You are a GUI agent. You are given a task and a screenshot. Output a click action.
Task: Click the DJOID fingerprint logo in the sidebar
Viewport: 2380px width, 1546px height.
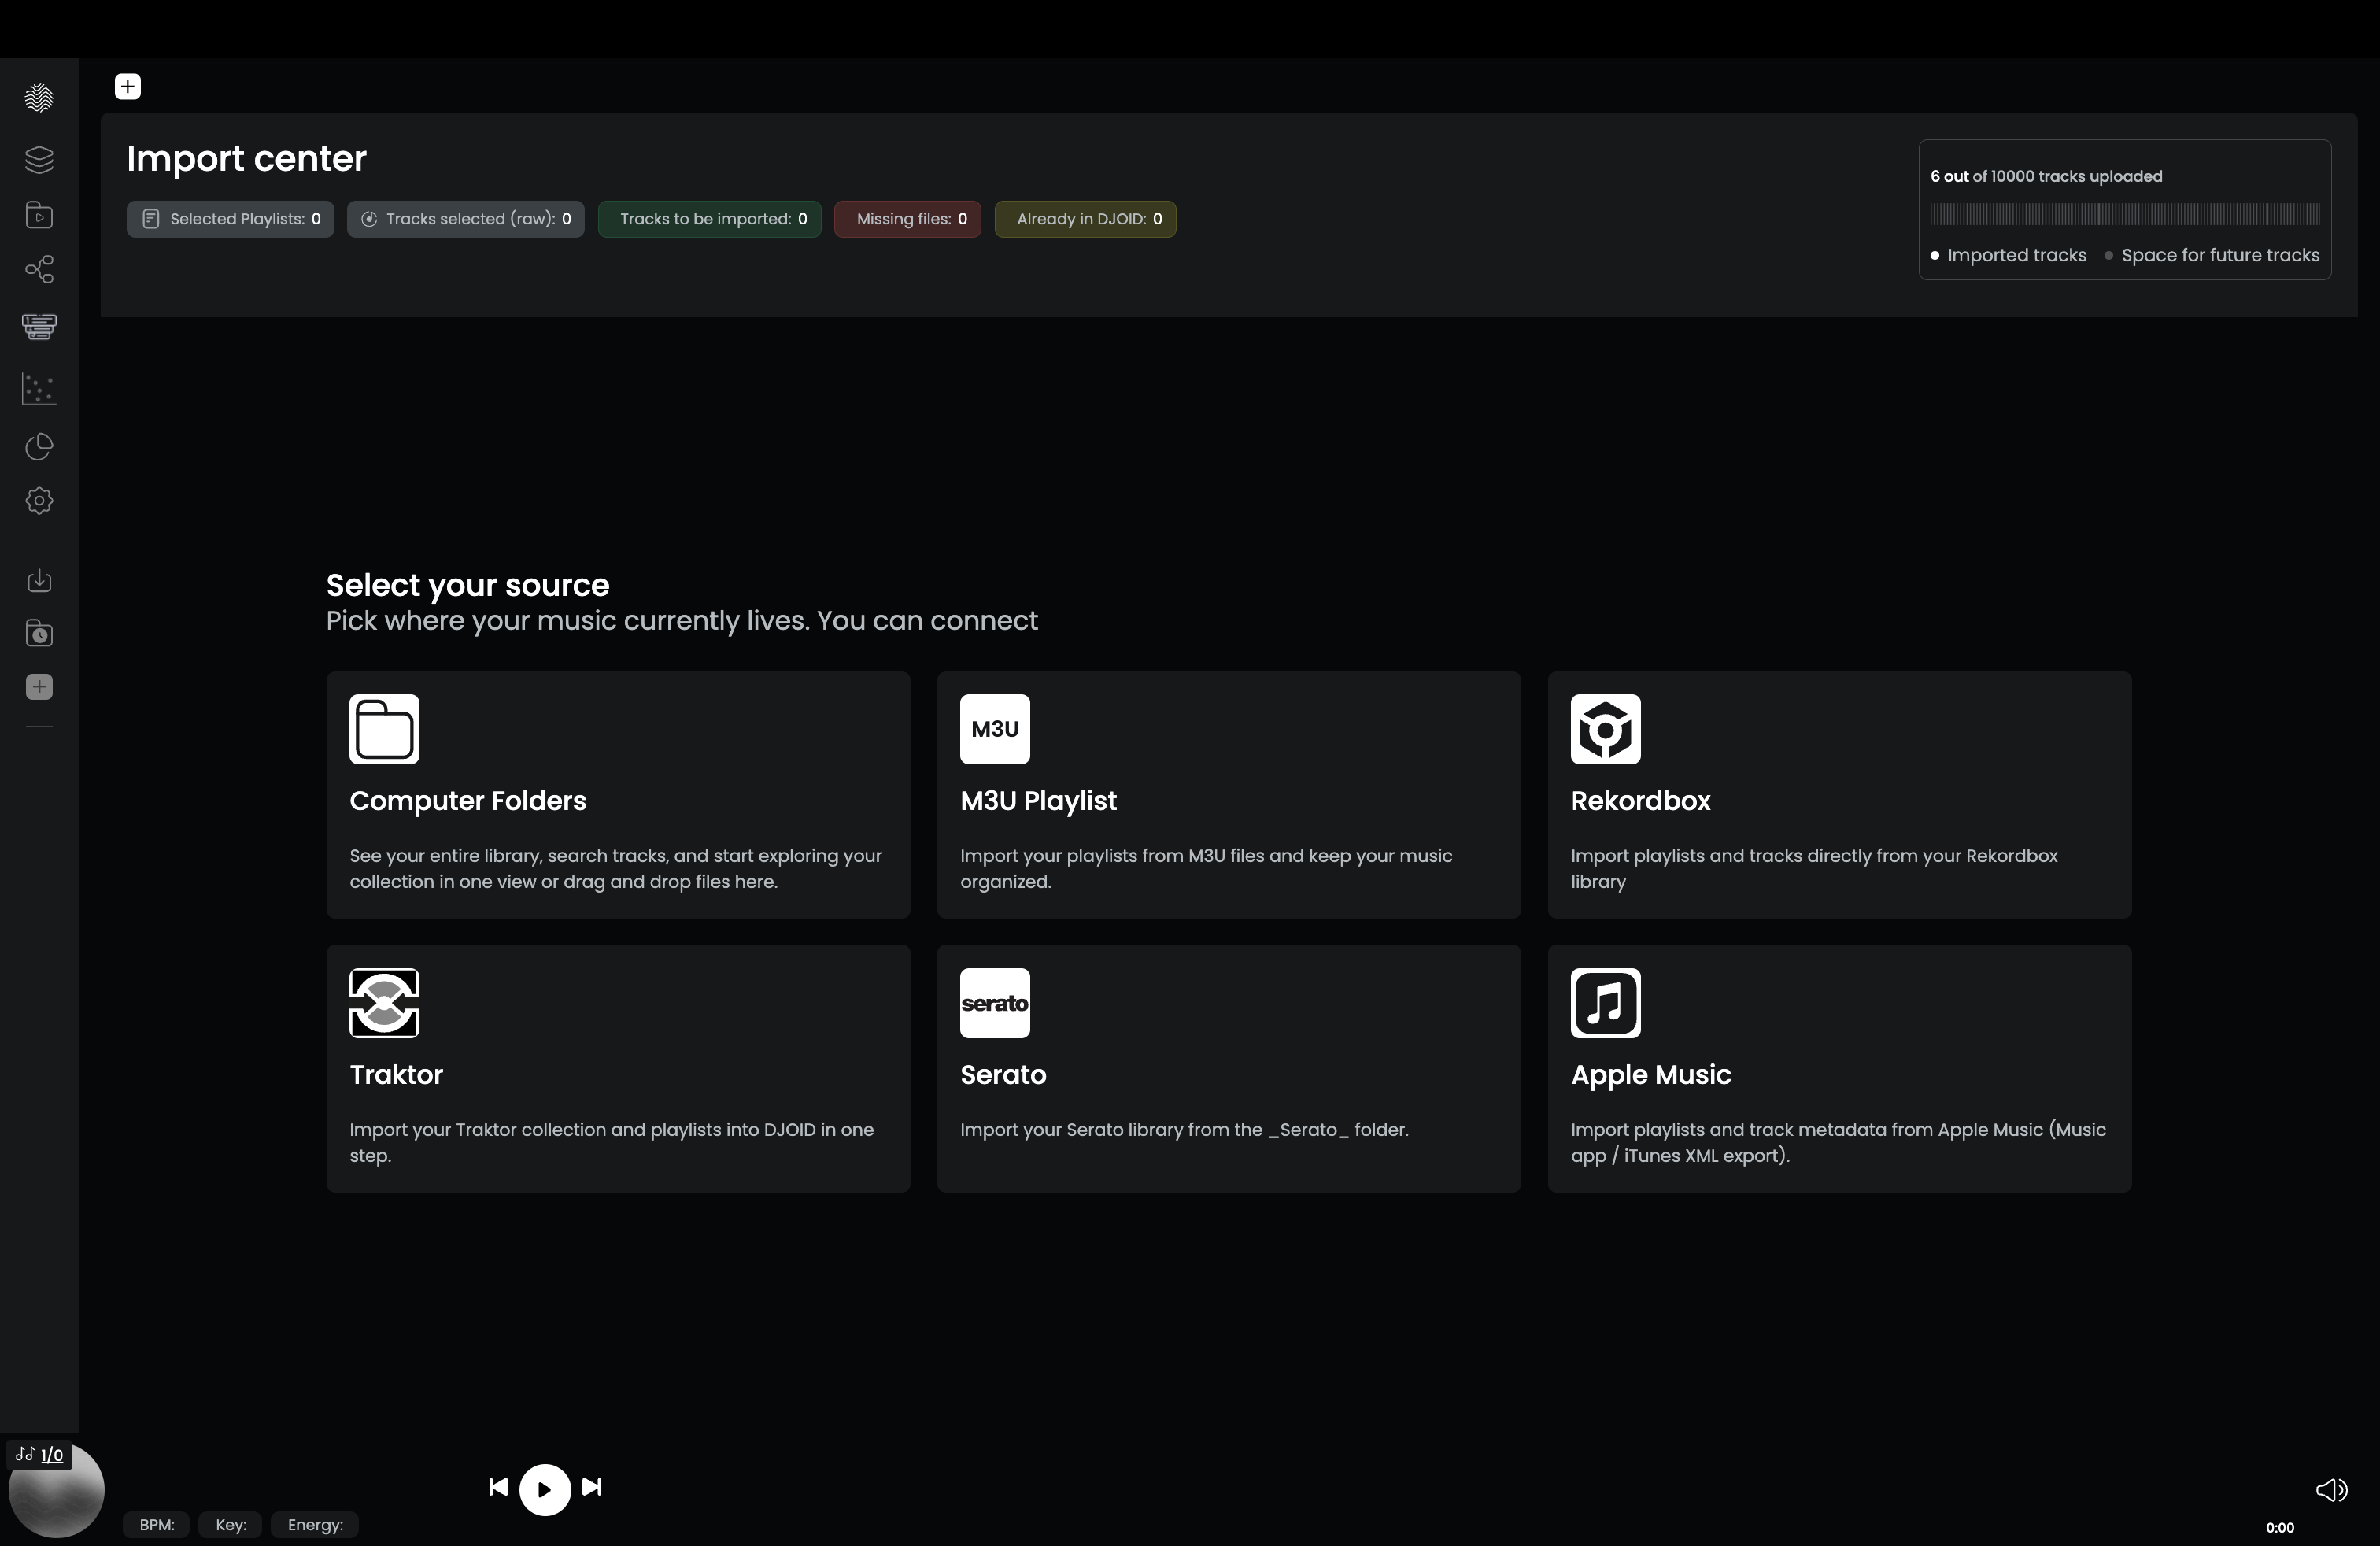(x=39, y=97)
